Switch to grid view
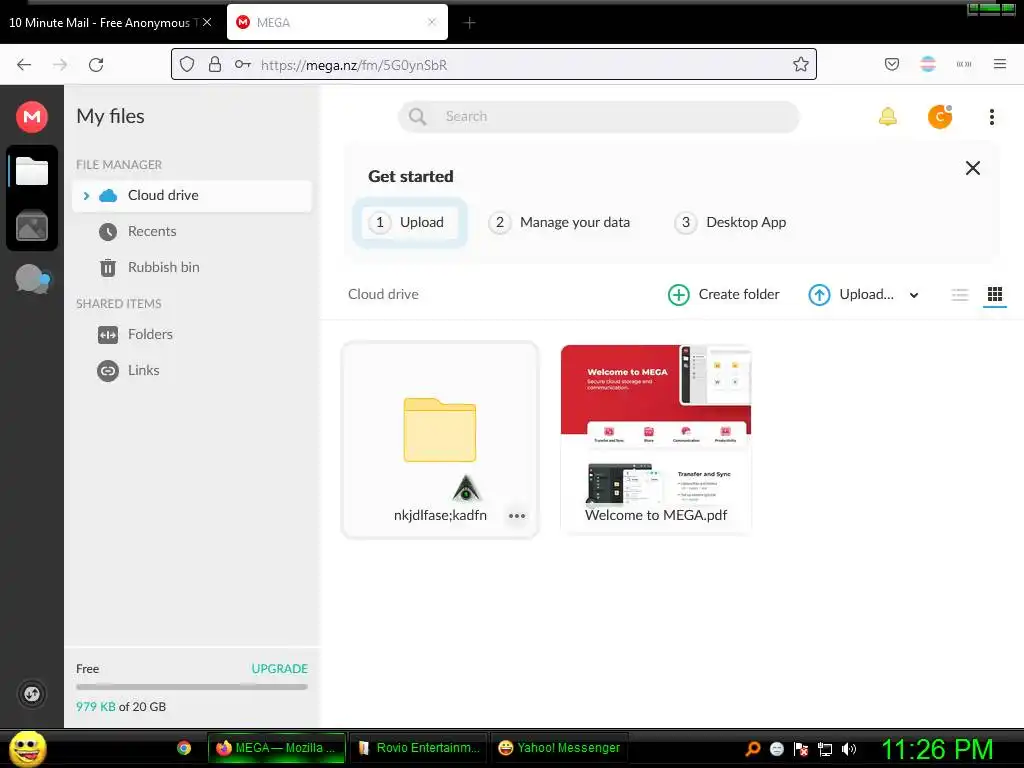The image size is (1024, 768). pyautogui.click(x=995, y=295)
